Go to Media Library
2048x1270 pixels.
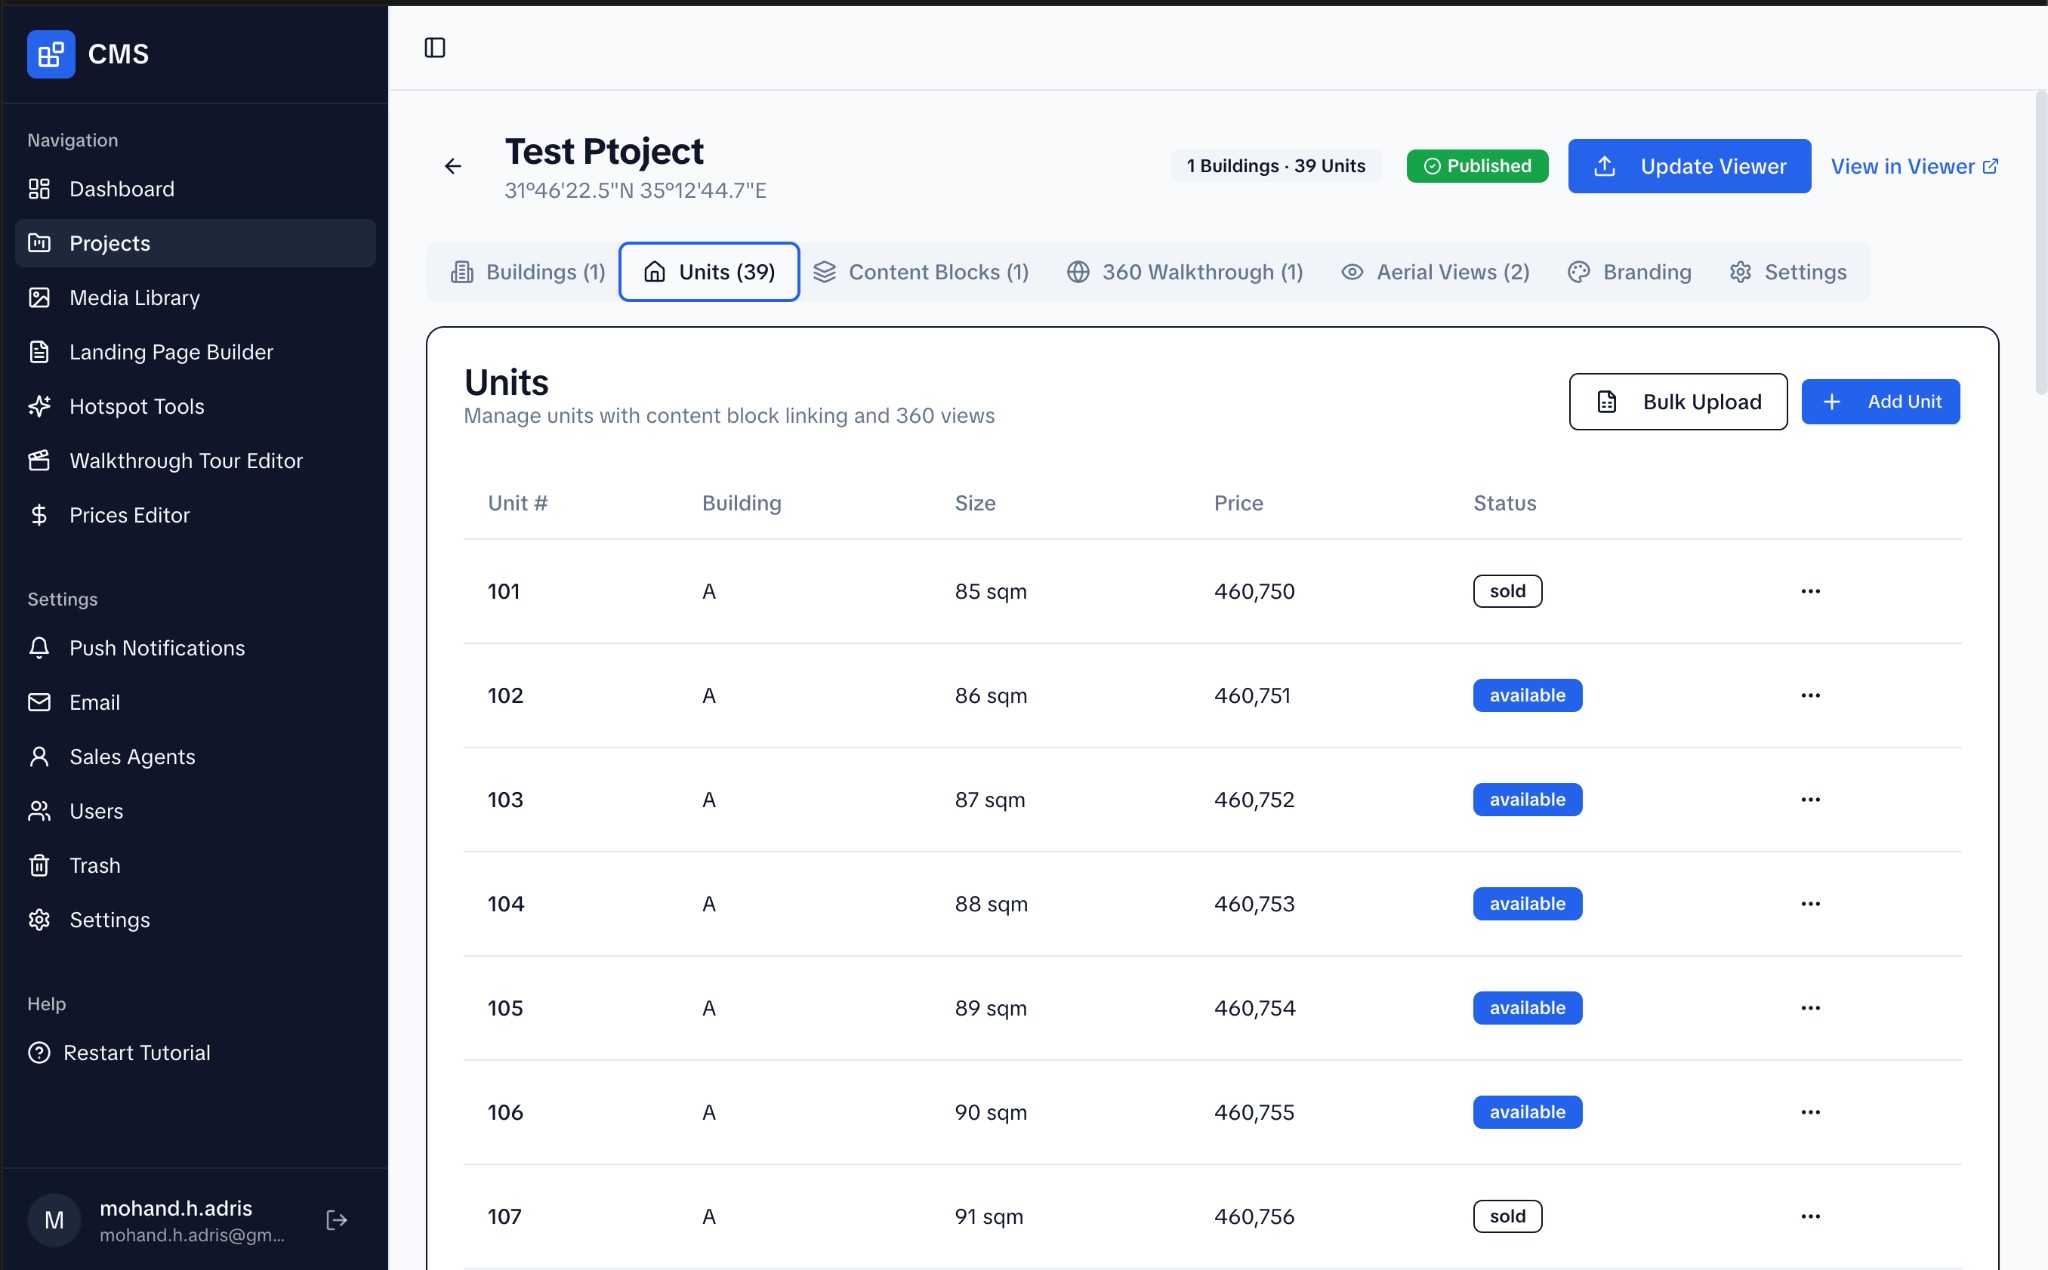point(134,298)
